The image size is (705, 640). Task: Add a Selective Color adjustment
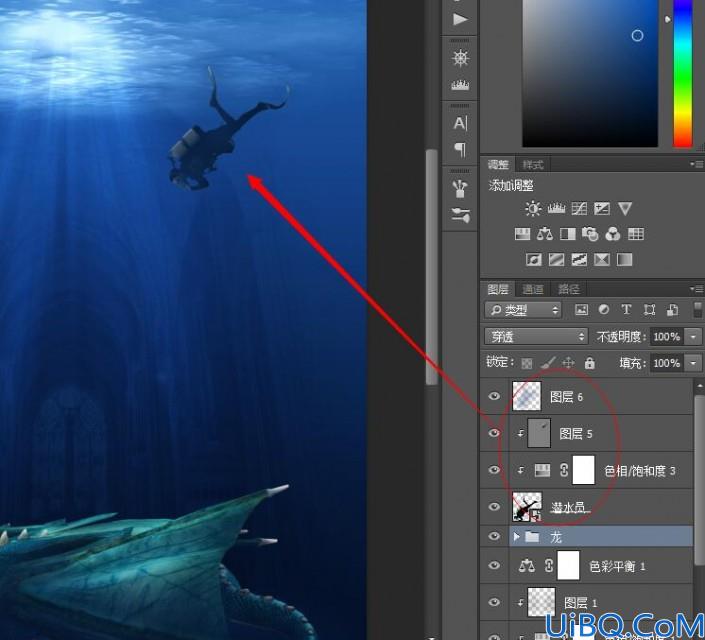click(602, 260)
